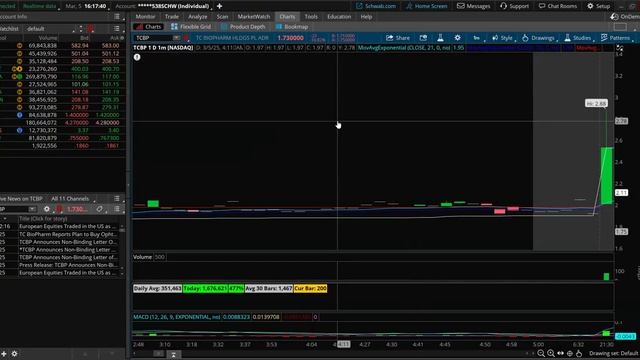This screenshot has height=360, width=640.
Task: Open the Setup menu
Action: 598,6
